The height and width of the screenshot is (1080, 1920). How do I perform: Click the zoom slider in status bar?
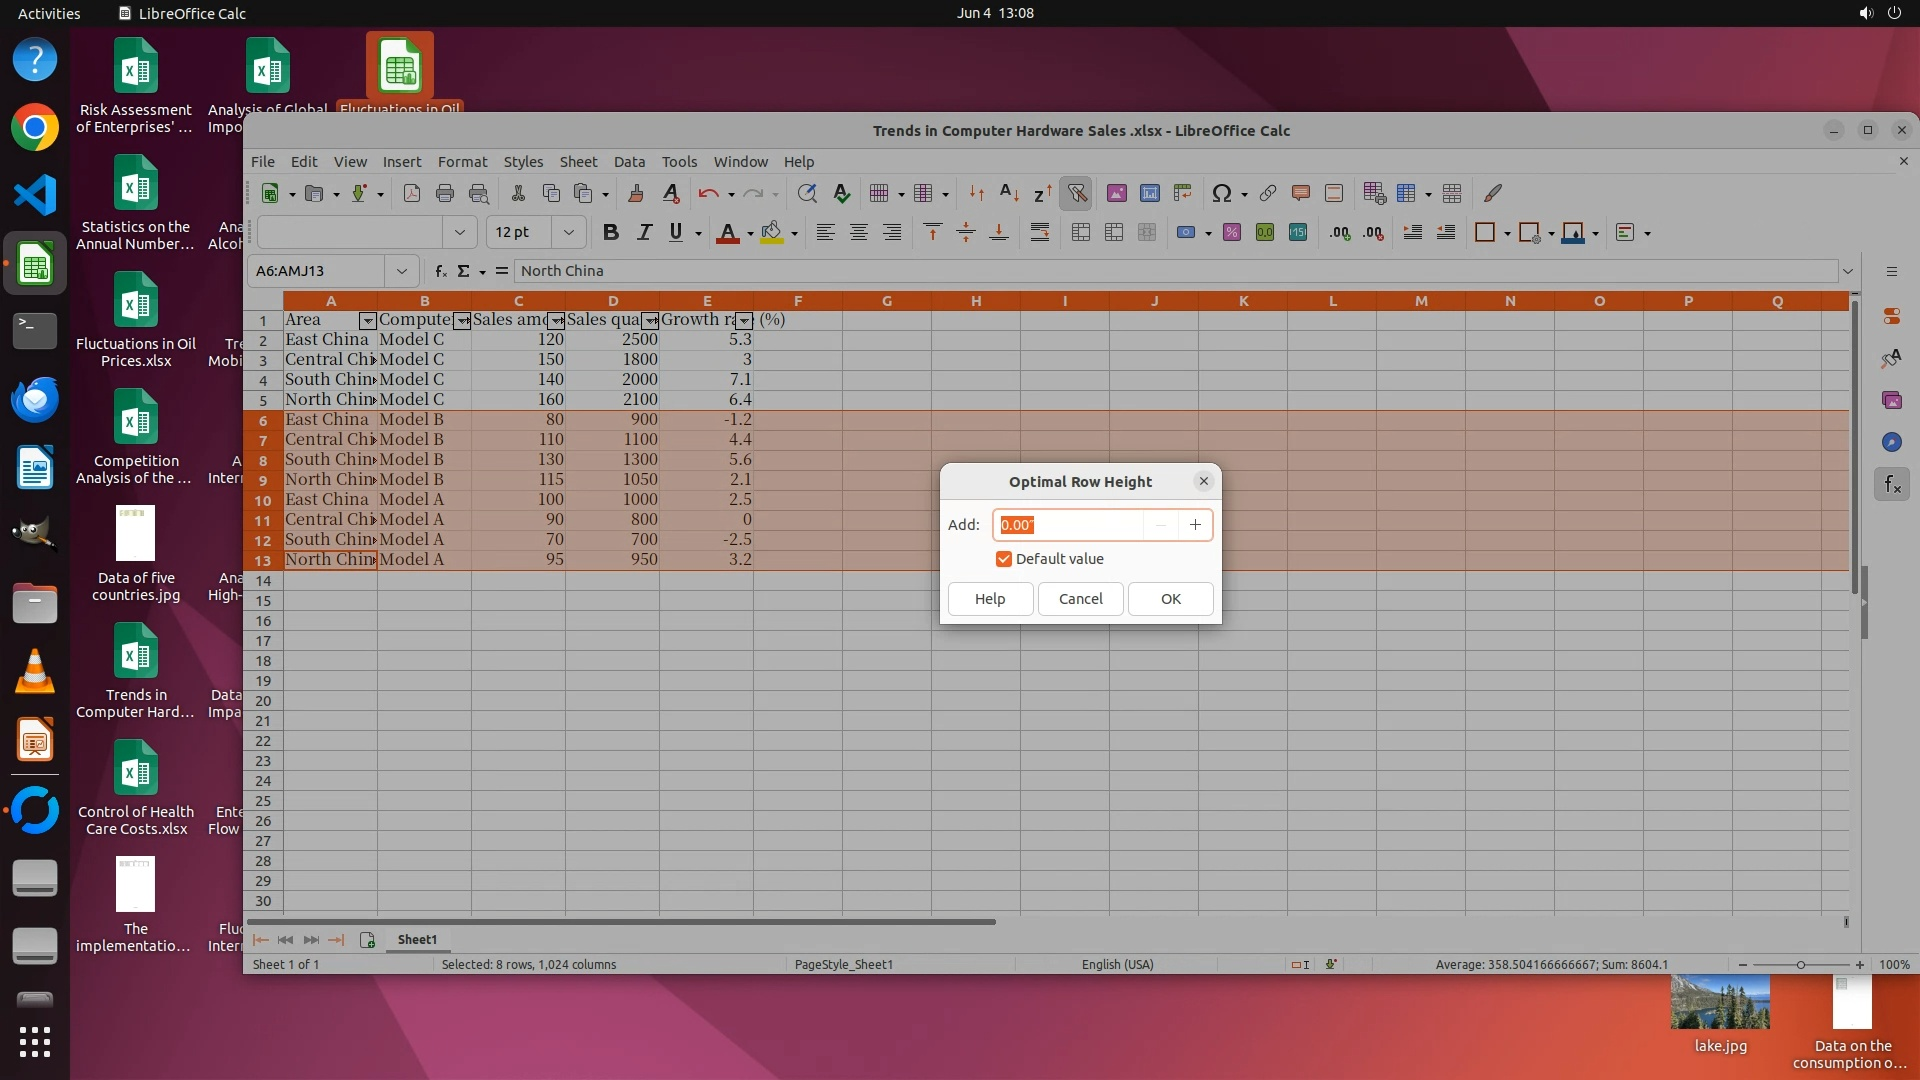click(1800, 965)
